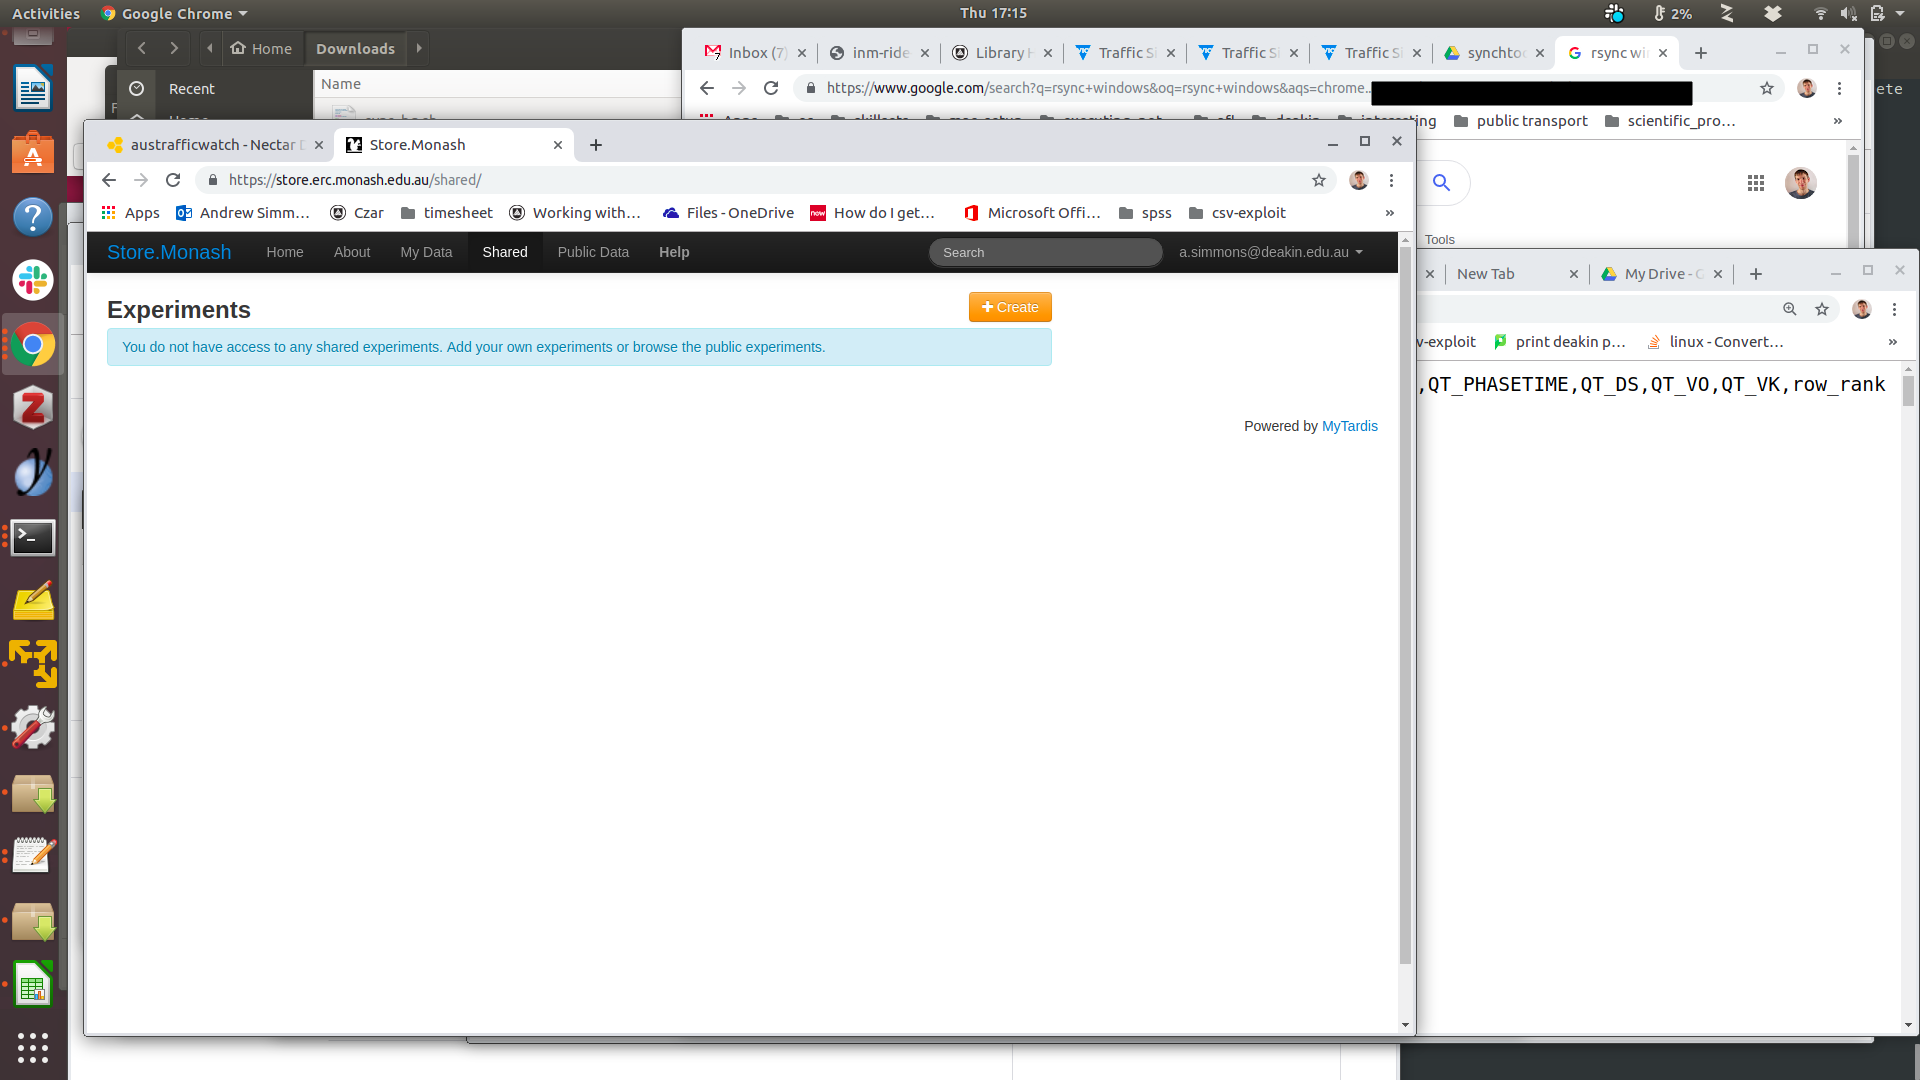Click the Google search magnifier icon
The image size is (1920, 1080).
(x=1441, y=182)
